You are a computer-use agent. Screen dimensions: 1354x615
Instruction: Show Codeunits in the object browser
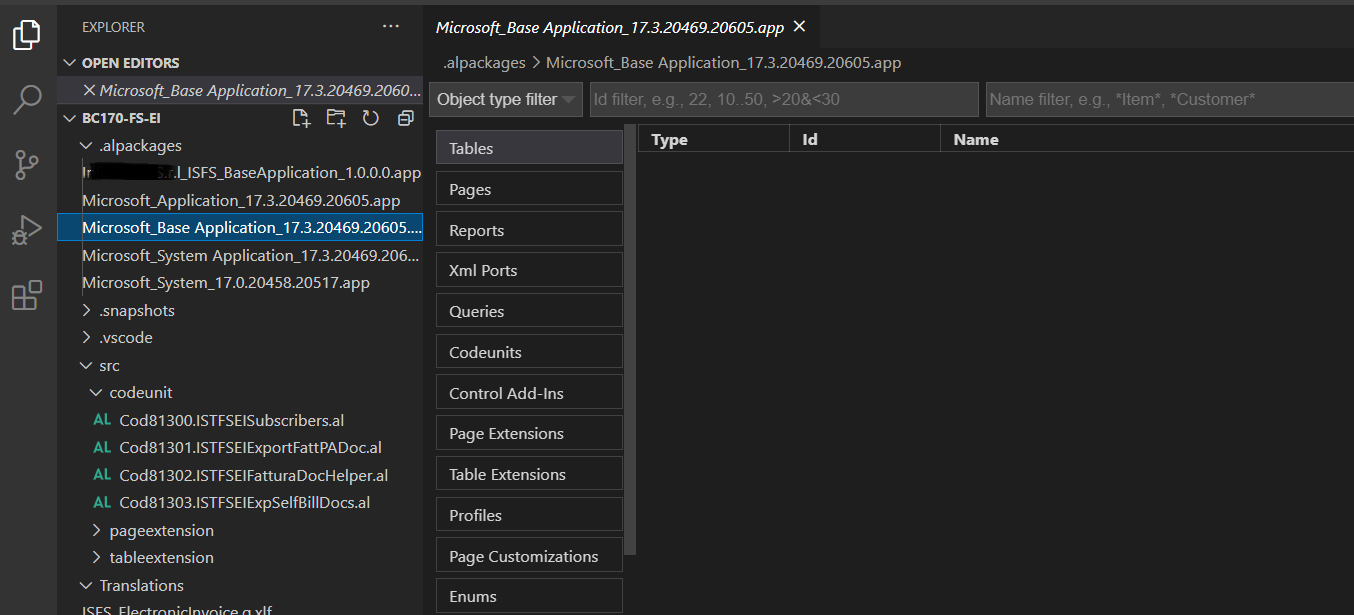click(529, 351)
